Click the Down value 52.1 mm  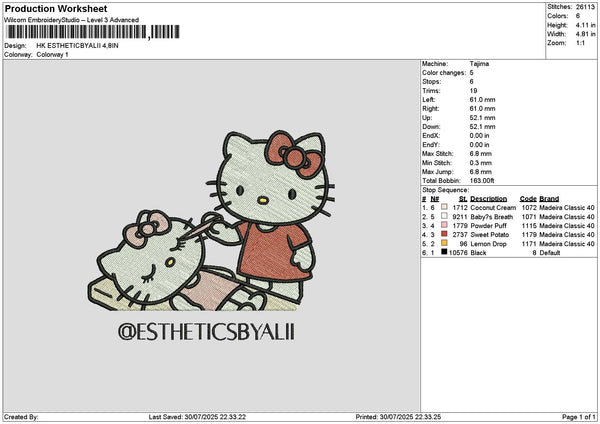pos(482,127)
